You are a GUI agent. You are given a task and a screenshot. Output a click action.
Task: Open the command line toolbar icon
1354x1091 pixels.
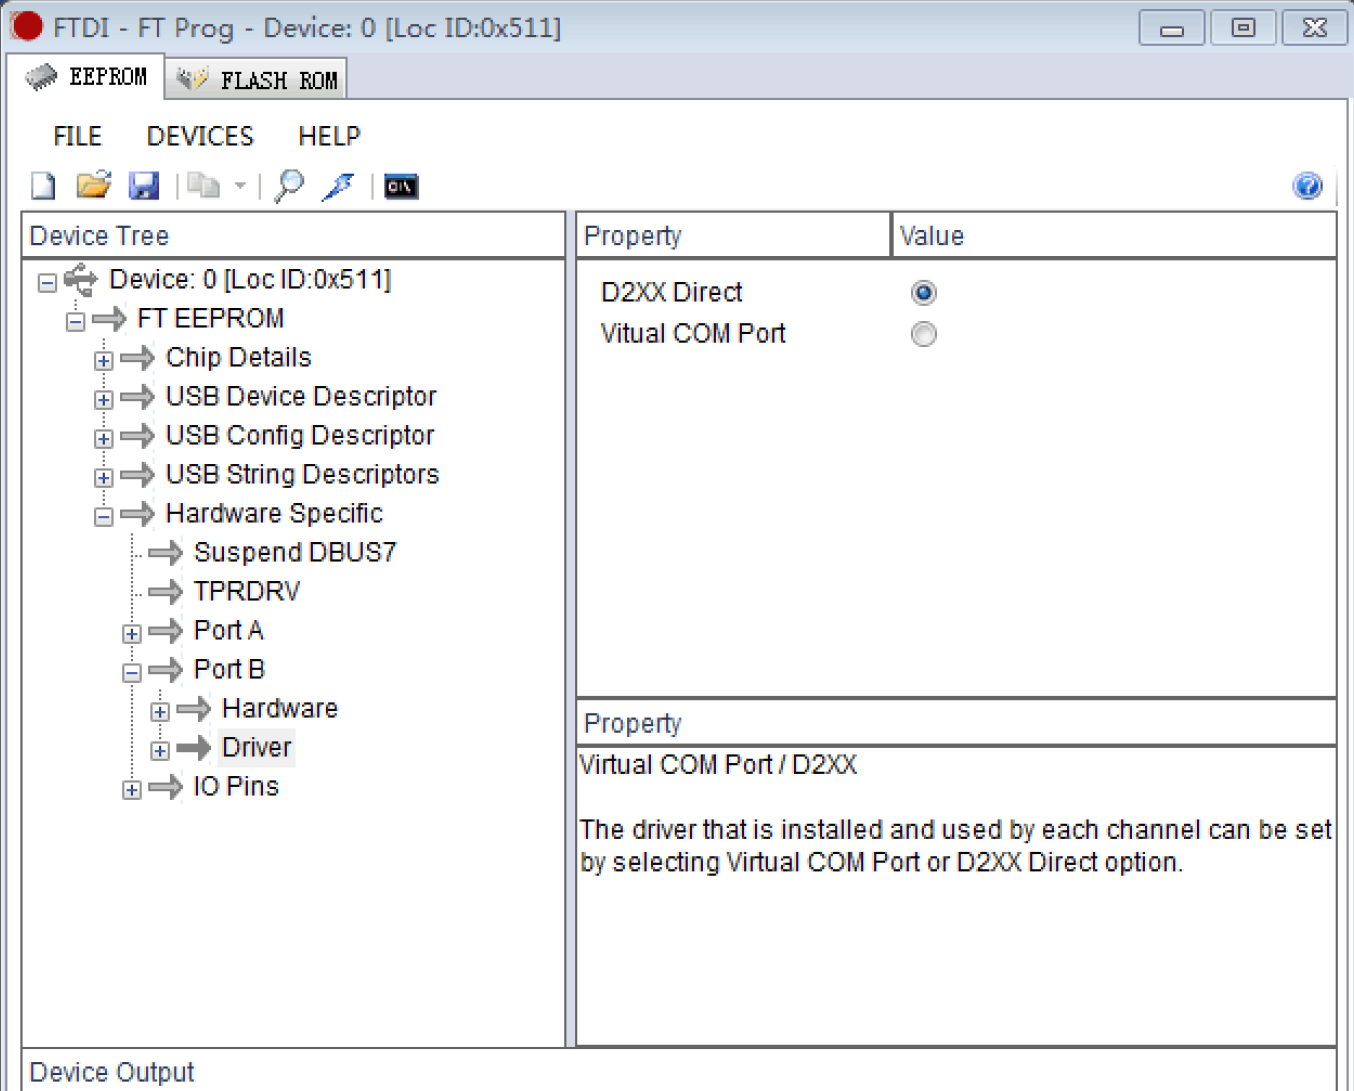[401, 186]
